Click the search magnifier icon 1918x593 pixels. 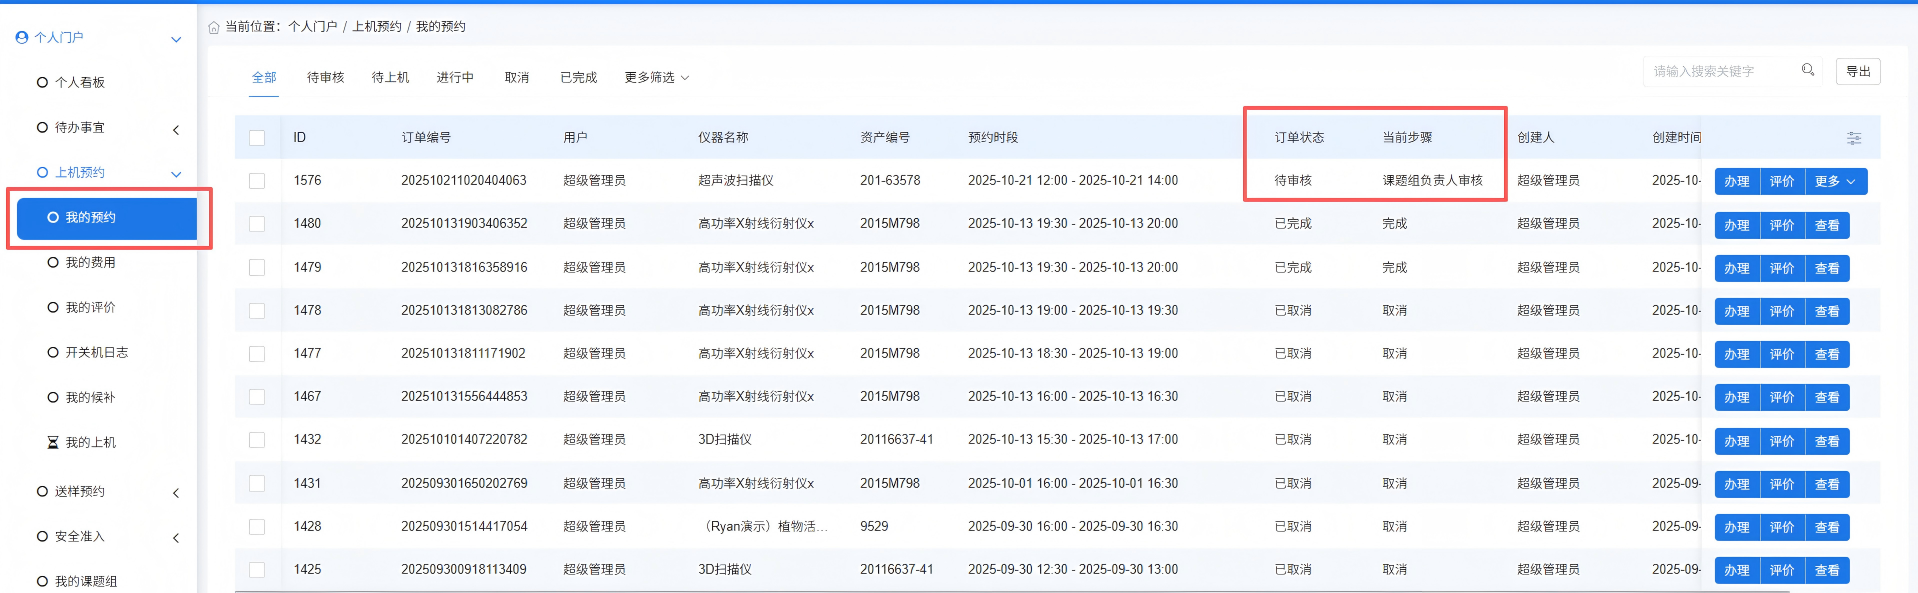pos(1807,70)
